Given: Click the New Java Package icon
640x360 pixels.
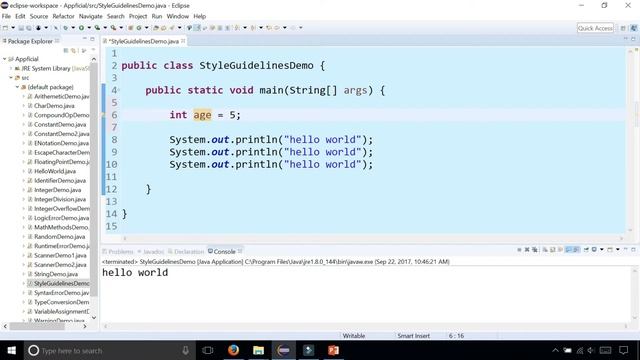Looking at the screenshot, I should point(131,28).
